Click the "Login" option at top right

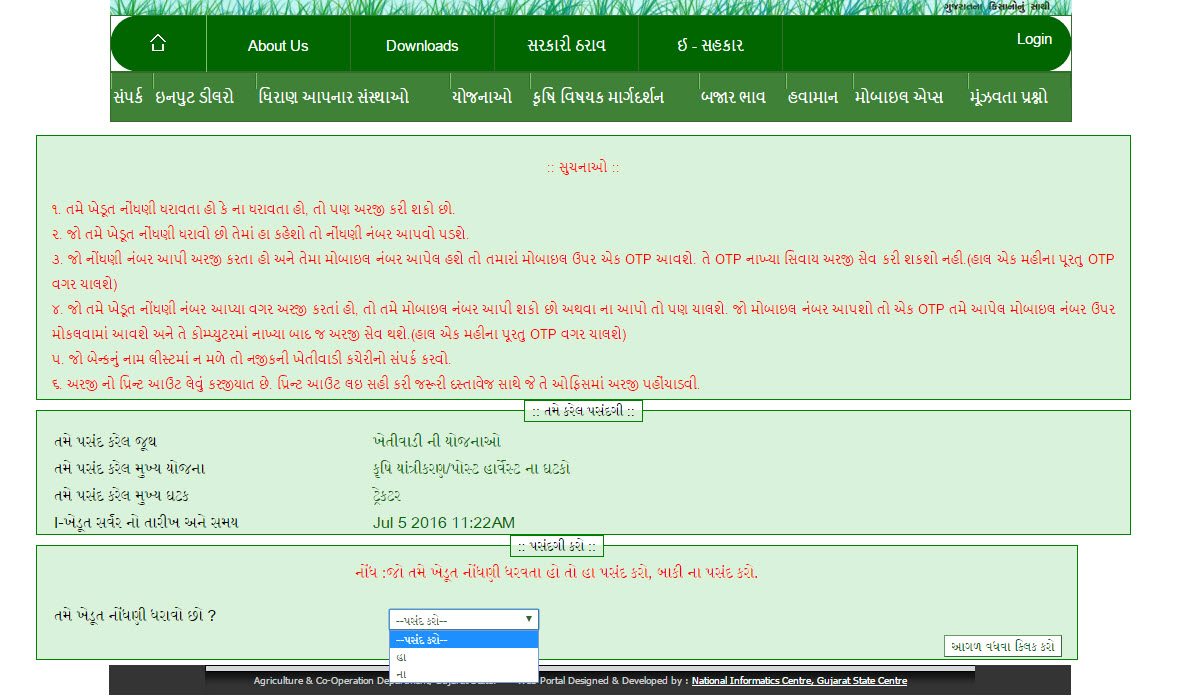[1034, 38]
